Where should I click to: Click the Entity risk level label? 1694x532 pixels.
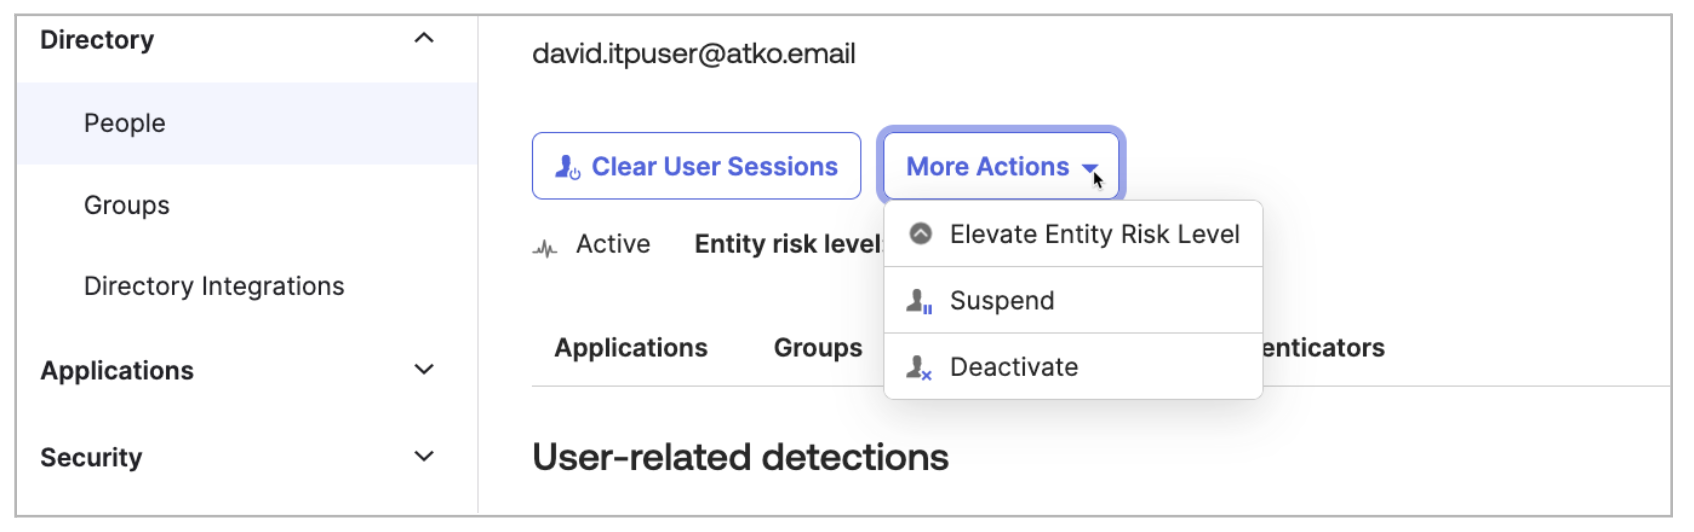coord(788,244)
